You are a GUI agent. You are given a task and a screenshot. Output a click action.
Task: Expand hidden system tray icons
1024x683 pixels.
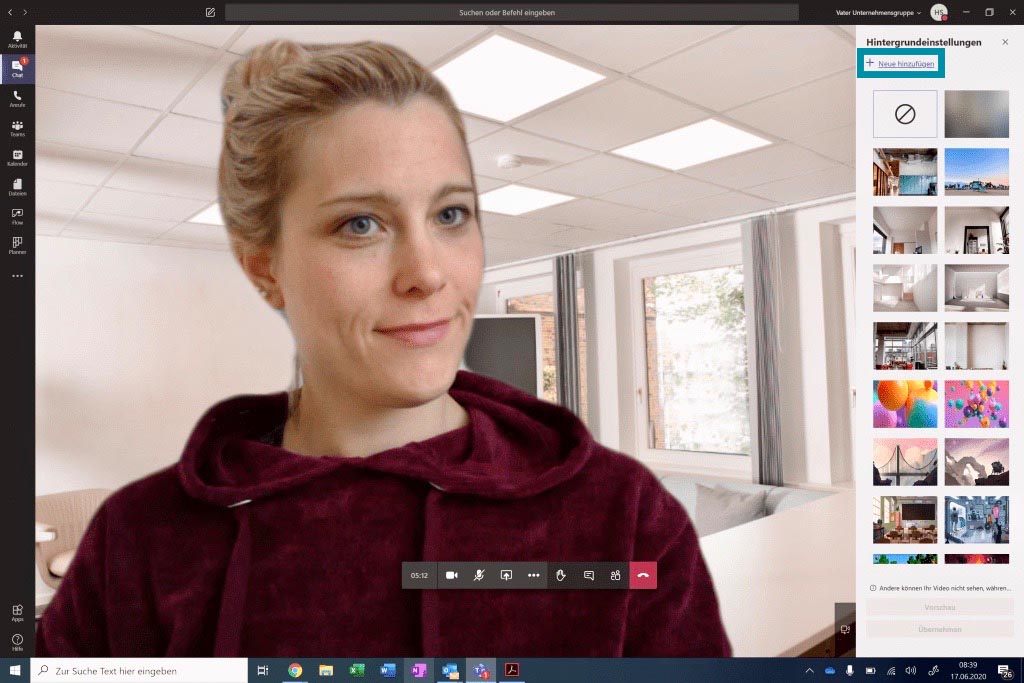pos(809,671)
